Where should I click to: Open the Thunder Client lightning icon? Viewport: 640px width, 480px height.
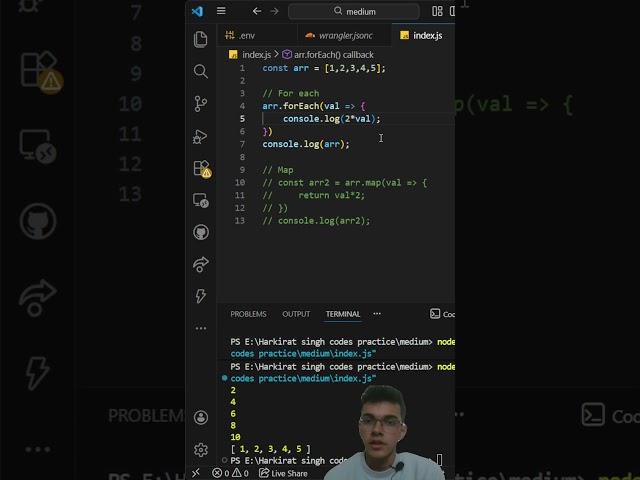tap(200, 296)
